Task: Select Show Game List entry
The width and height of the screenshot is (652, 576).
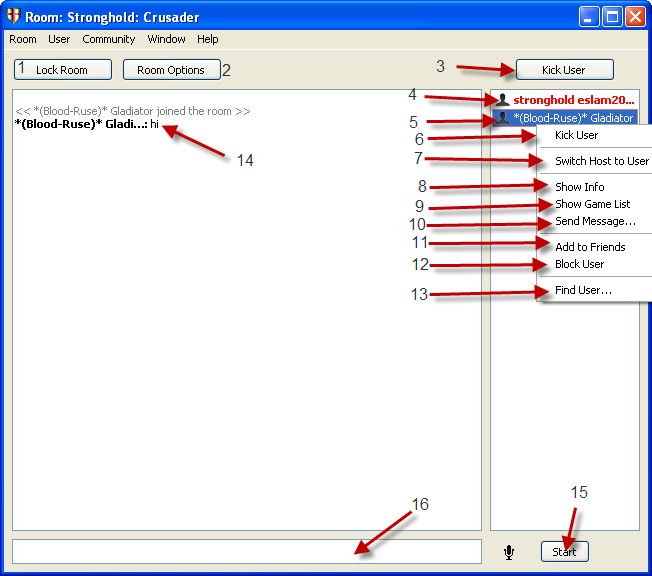Action: [x=595, y=204]
